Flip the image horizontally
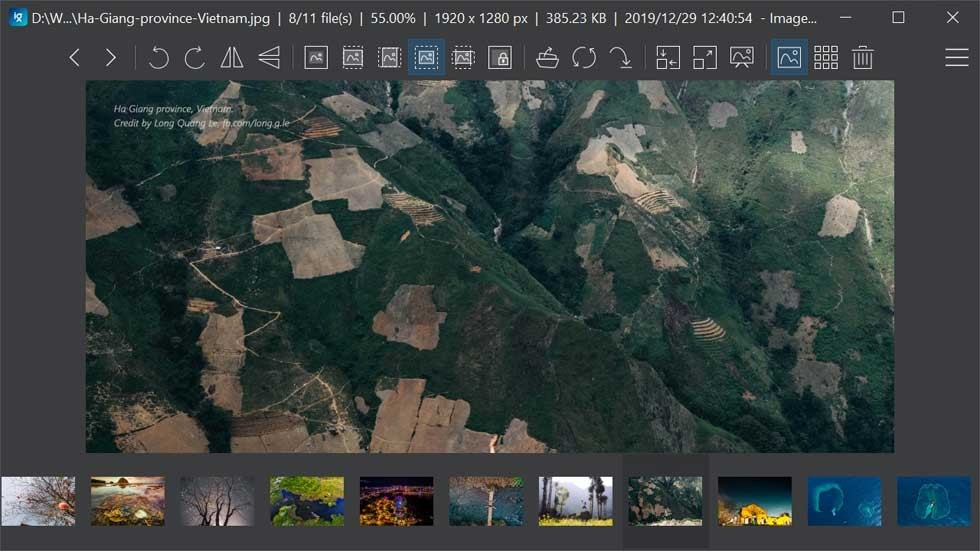Screen dimensions: 980x551 pyautogui.click(x=232, y=58)
